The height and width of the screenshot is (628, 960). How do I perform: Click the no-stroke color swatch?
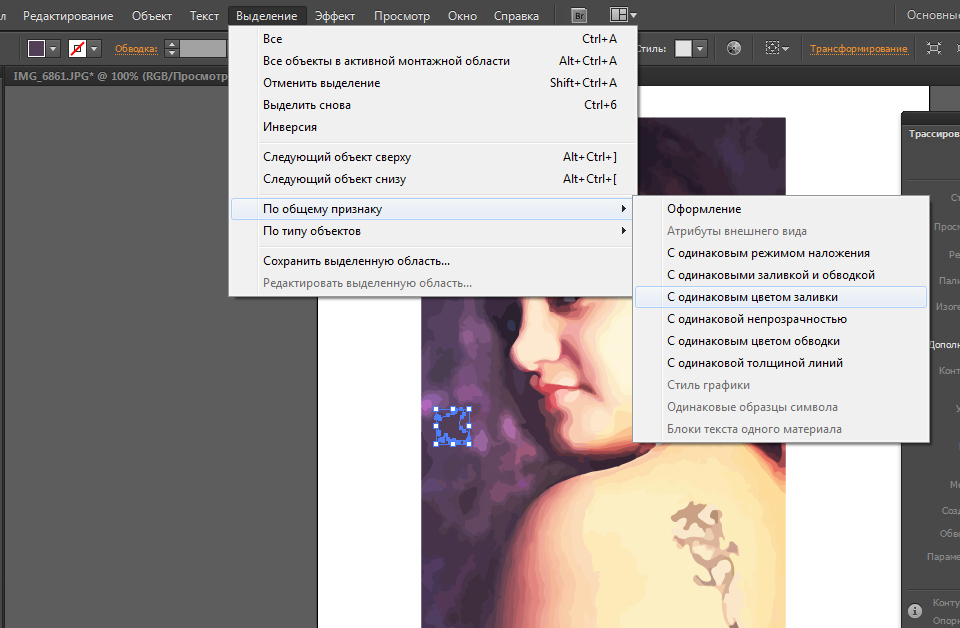(x=77, y=48)
